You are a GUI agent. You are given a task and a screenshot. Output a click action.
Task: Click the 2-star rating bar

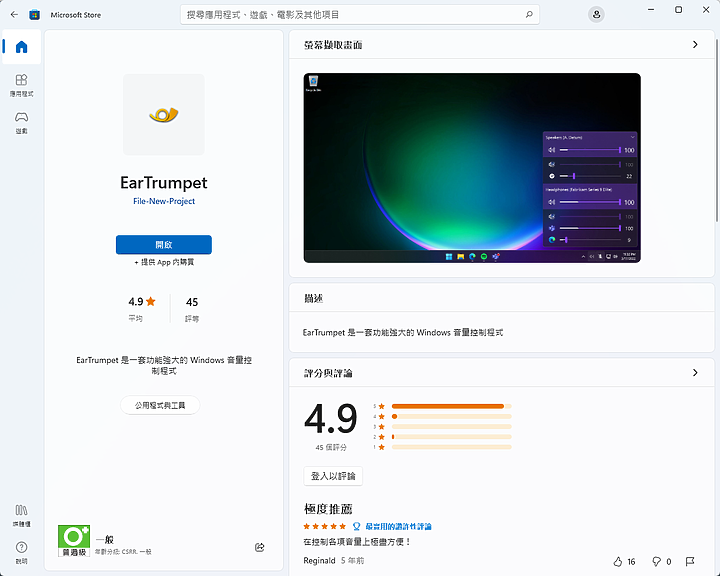(451, 437)
